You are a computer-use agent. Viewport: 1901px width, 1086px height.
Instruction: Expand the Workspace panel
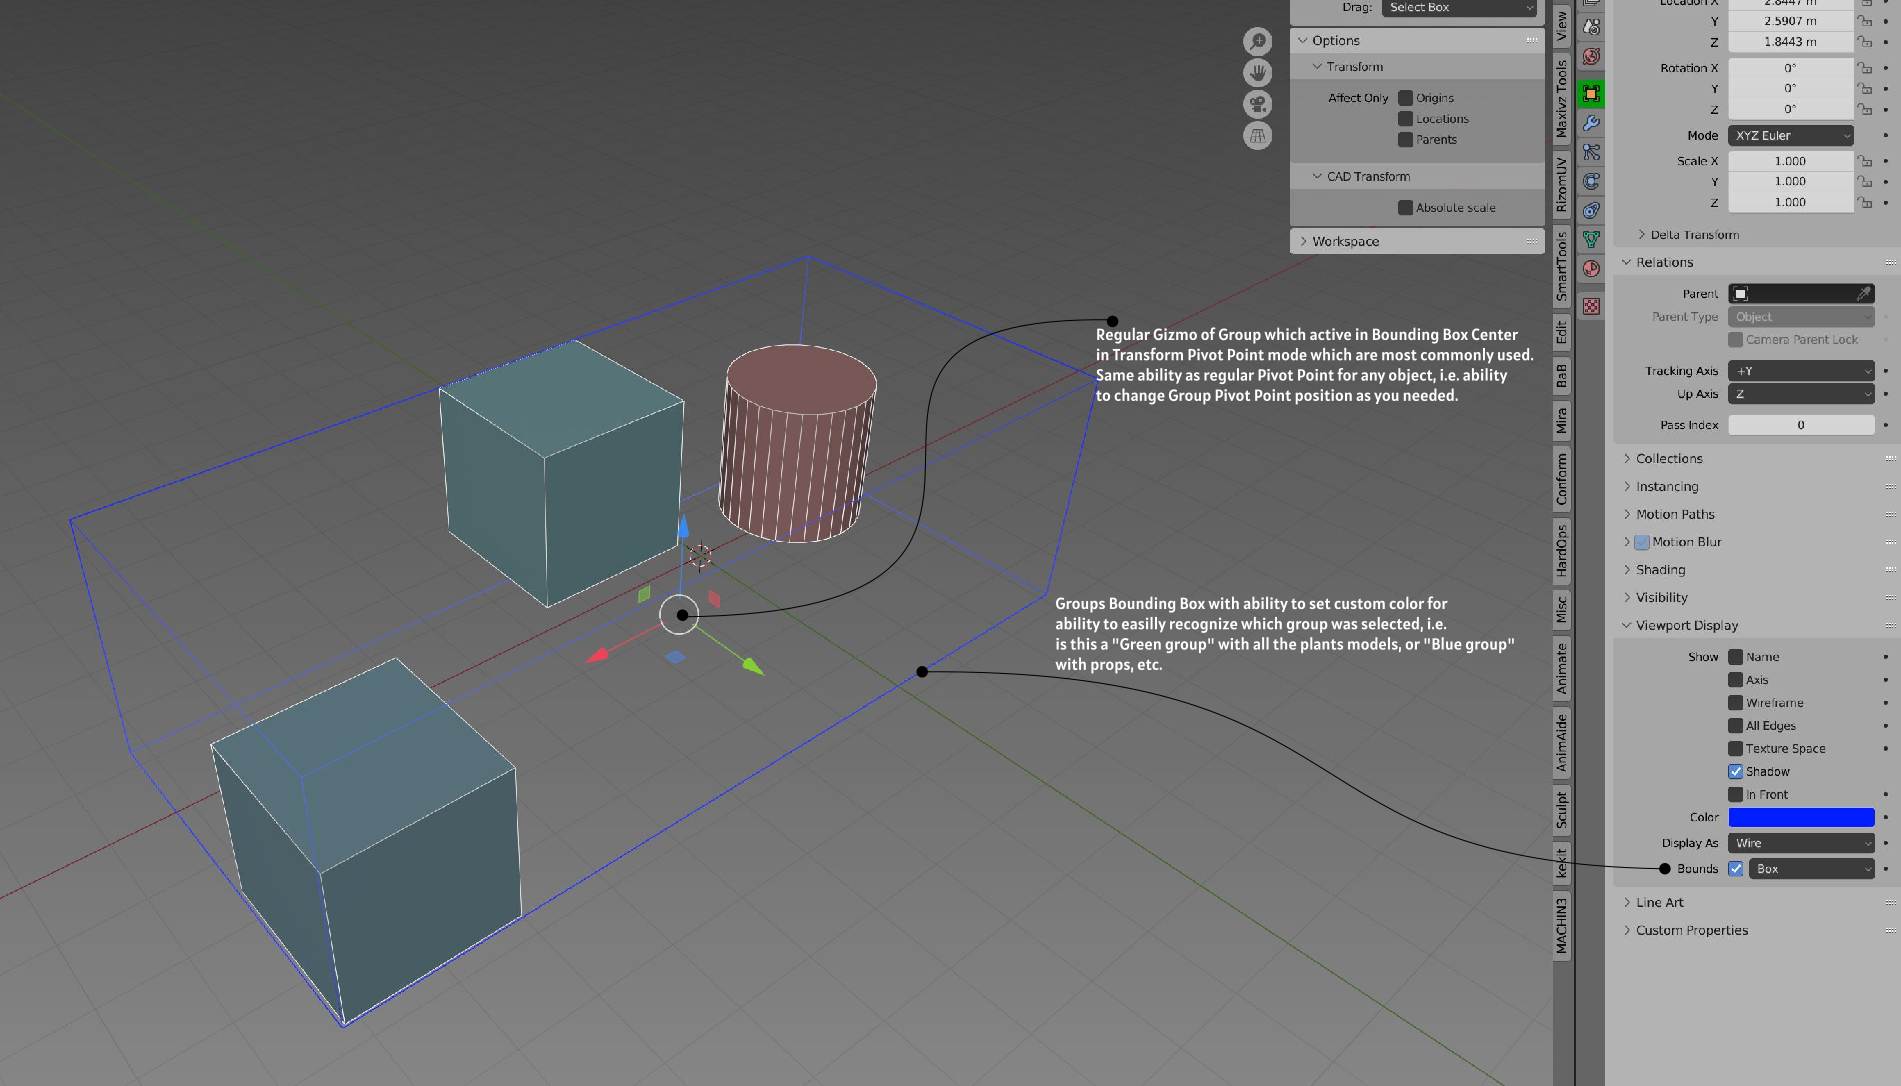pyautogui.click(x=1416, y=242)
